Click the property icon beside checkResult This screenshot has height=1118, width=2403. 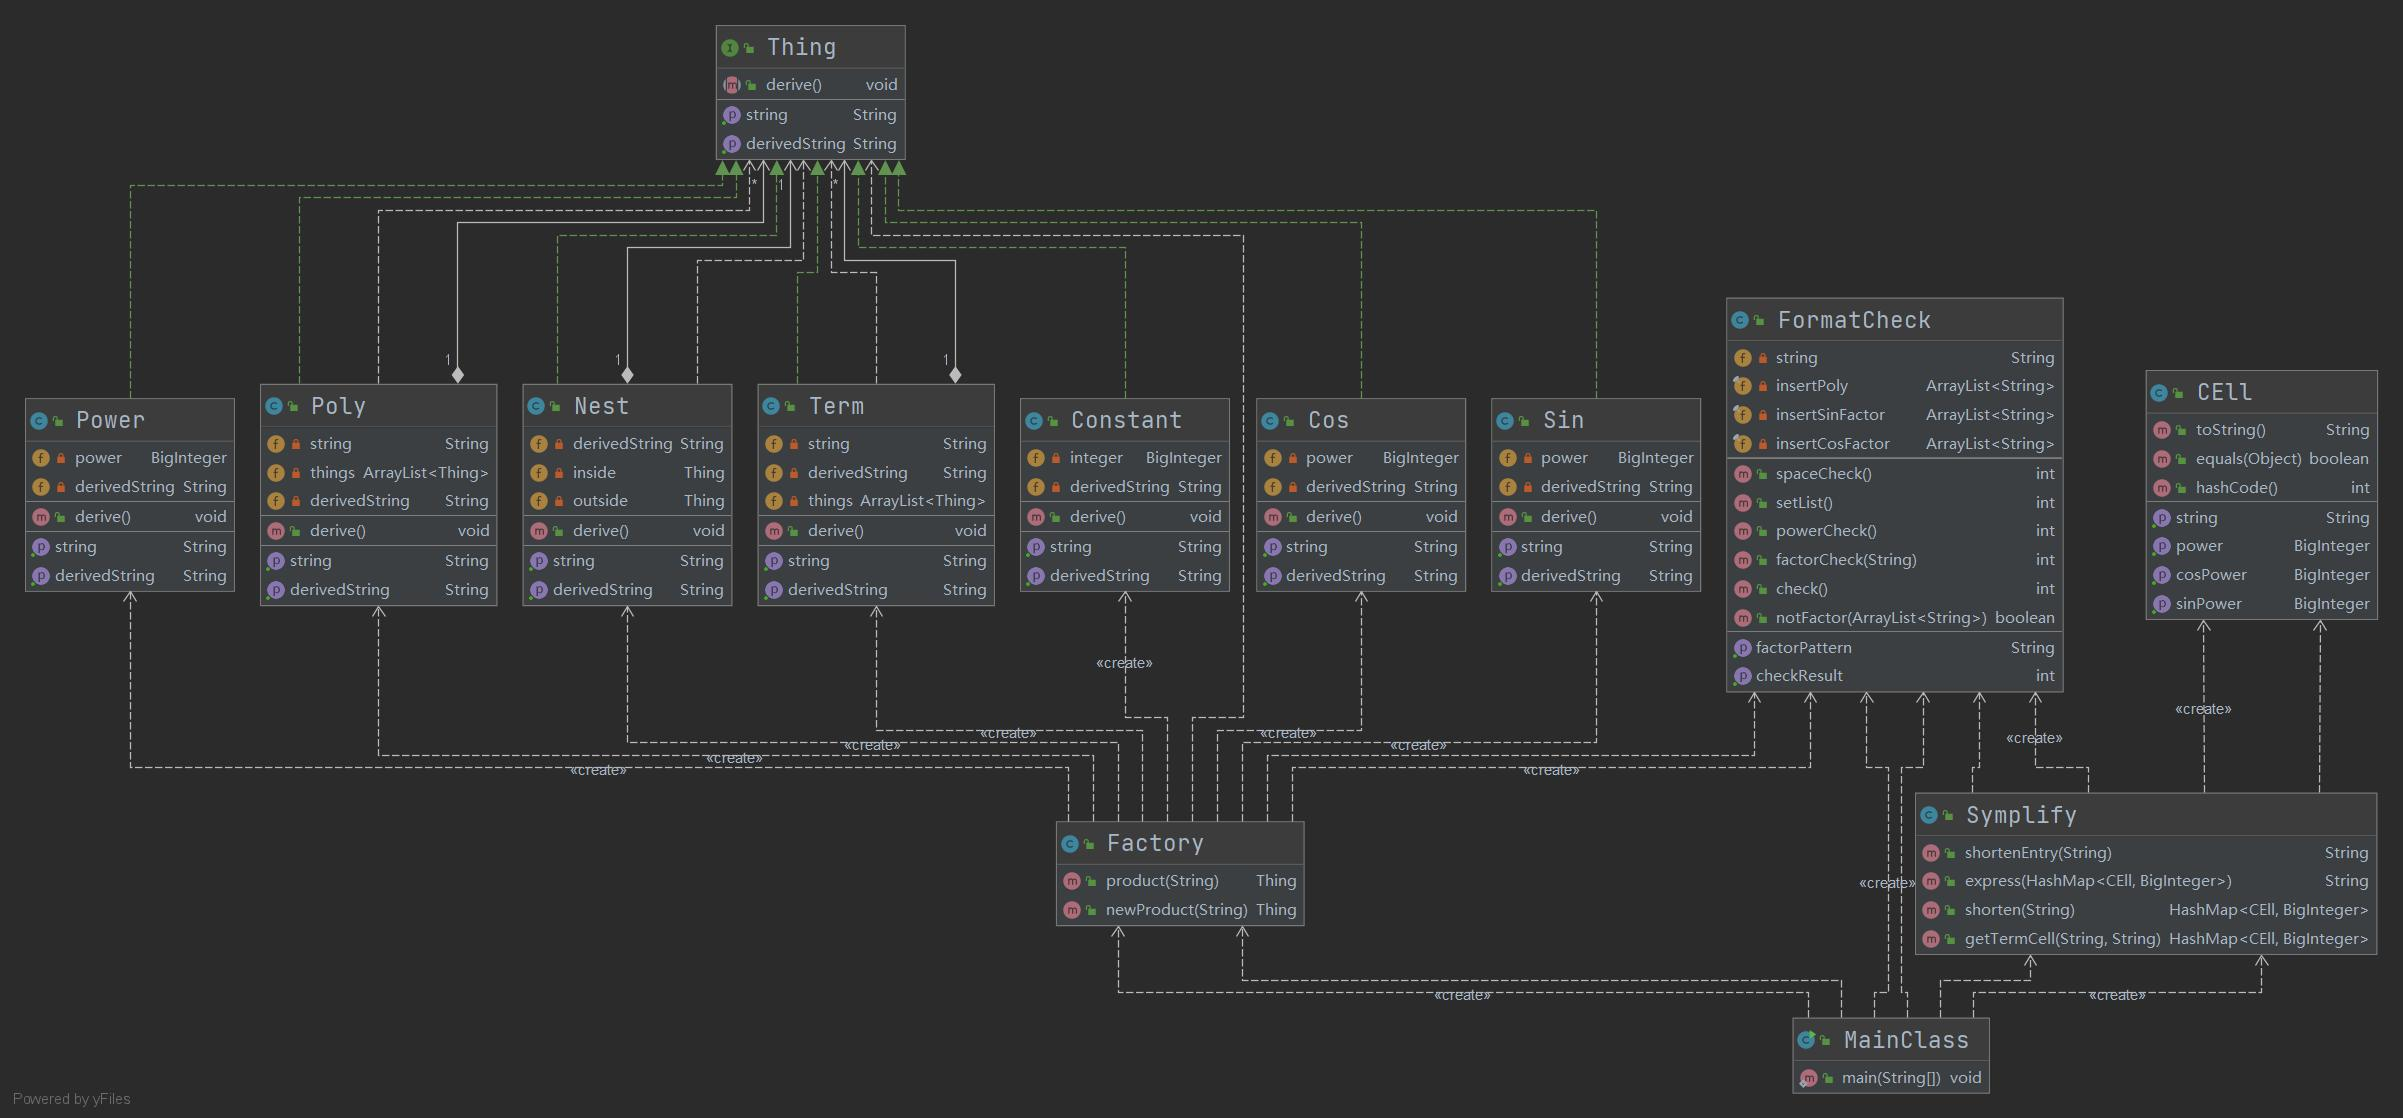1742,676
